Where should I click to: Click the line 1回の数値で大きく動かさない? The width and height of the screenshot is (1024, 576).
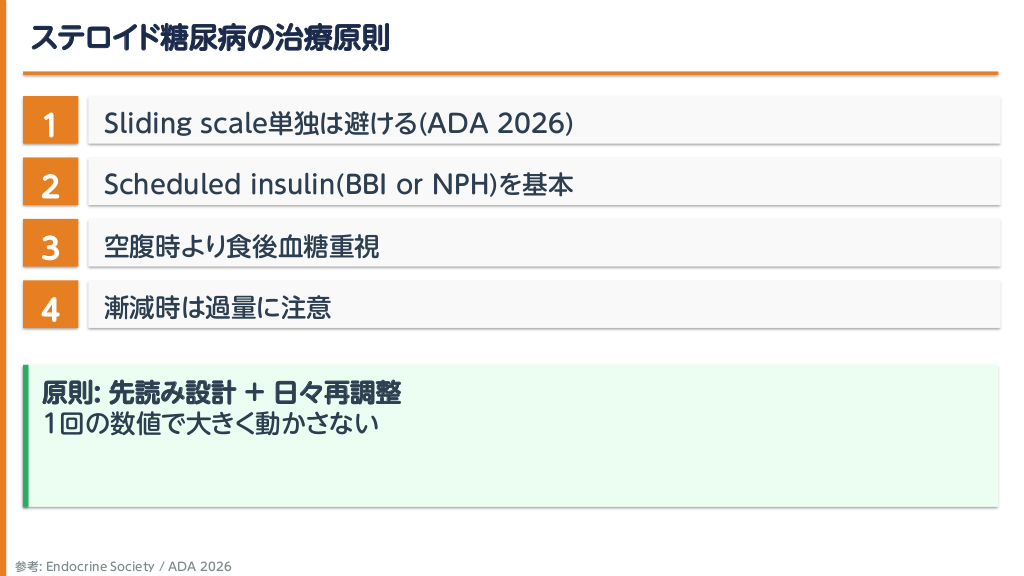point(210,423)
